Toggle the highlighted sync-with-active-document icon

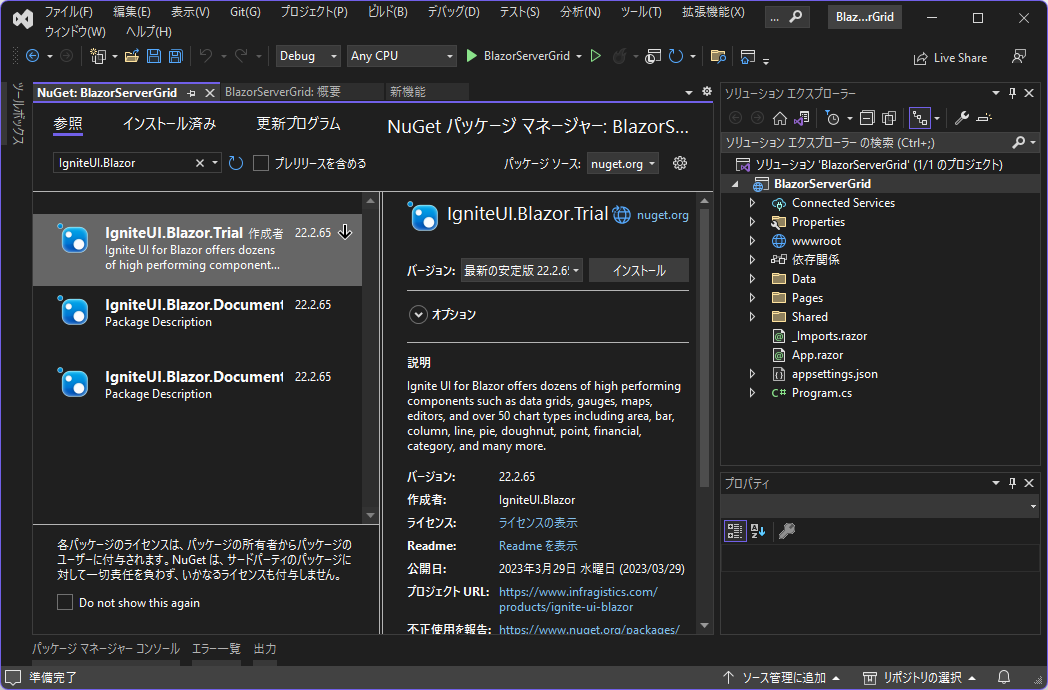[920, 118]
